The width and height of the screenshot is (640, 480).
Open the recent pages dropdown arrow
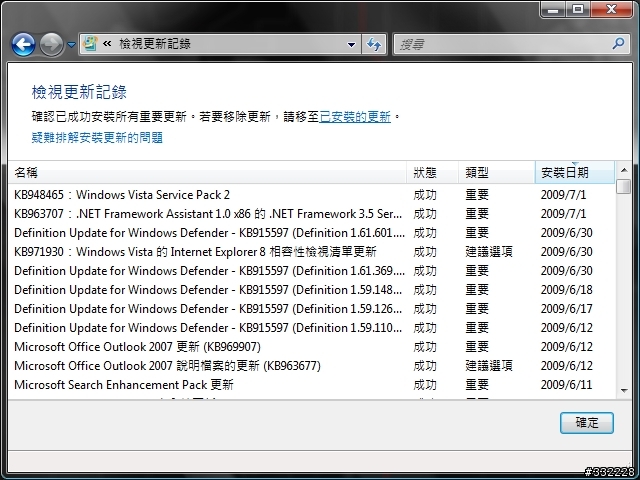pos(71,44)
